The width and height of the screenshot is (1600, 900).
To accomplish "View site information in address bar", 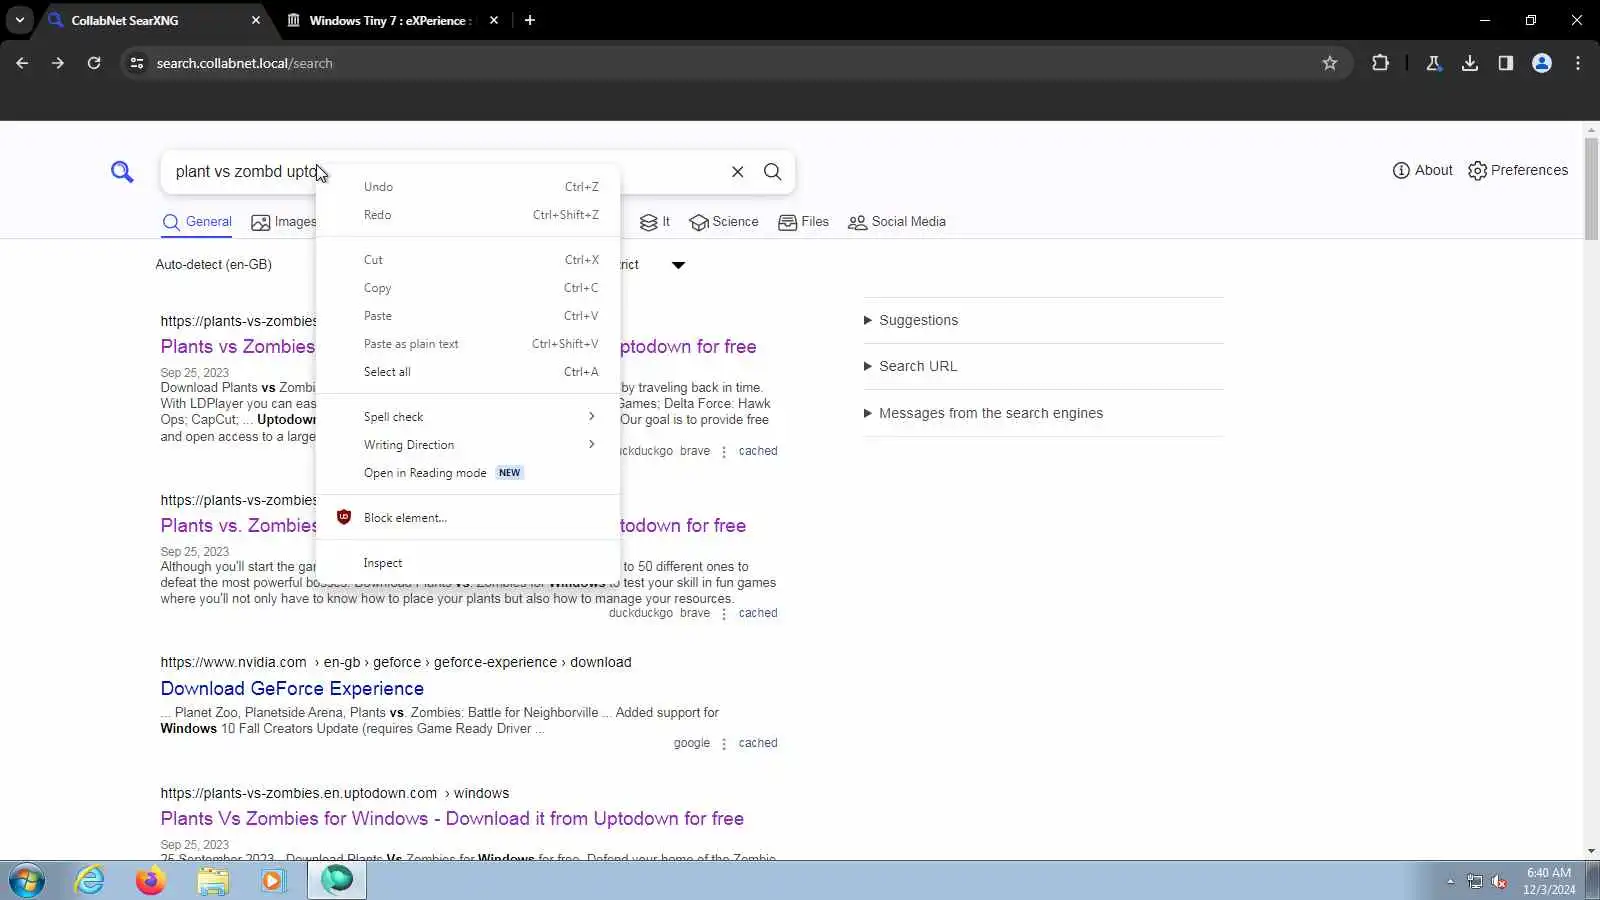I will click(137, 63).
